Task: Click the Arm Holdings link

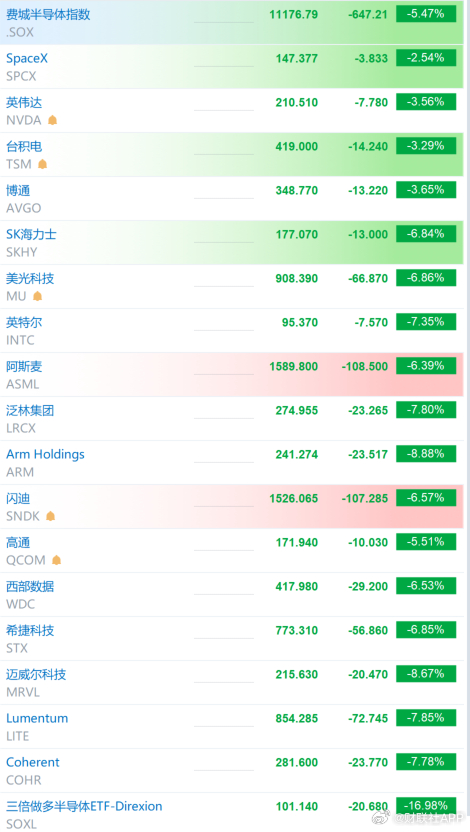Action: (46, 454)
